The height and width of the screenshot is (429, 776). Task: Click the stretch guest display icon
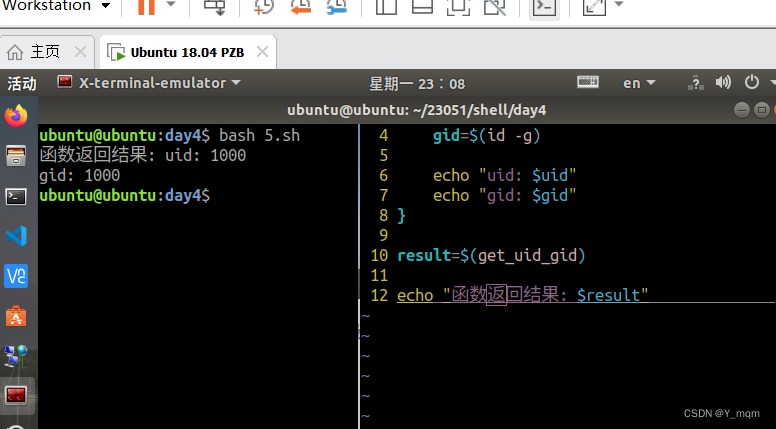pyautogui.click(x=594, y=7)
